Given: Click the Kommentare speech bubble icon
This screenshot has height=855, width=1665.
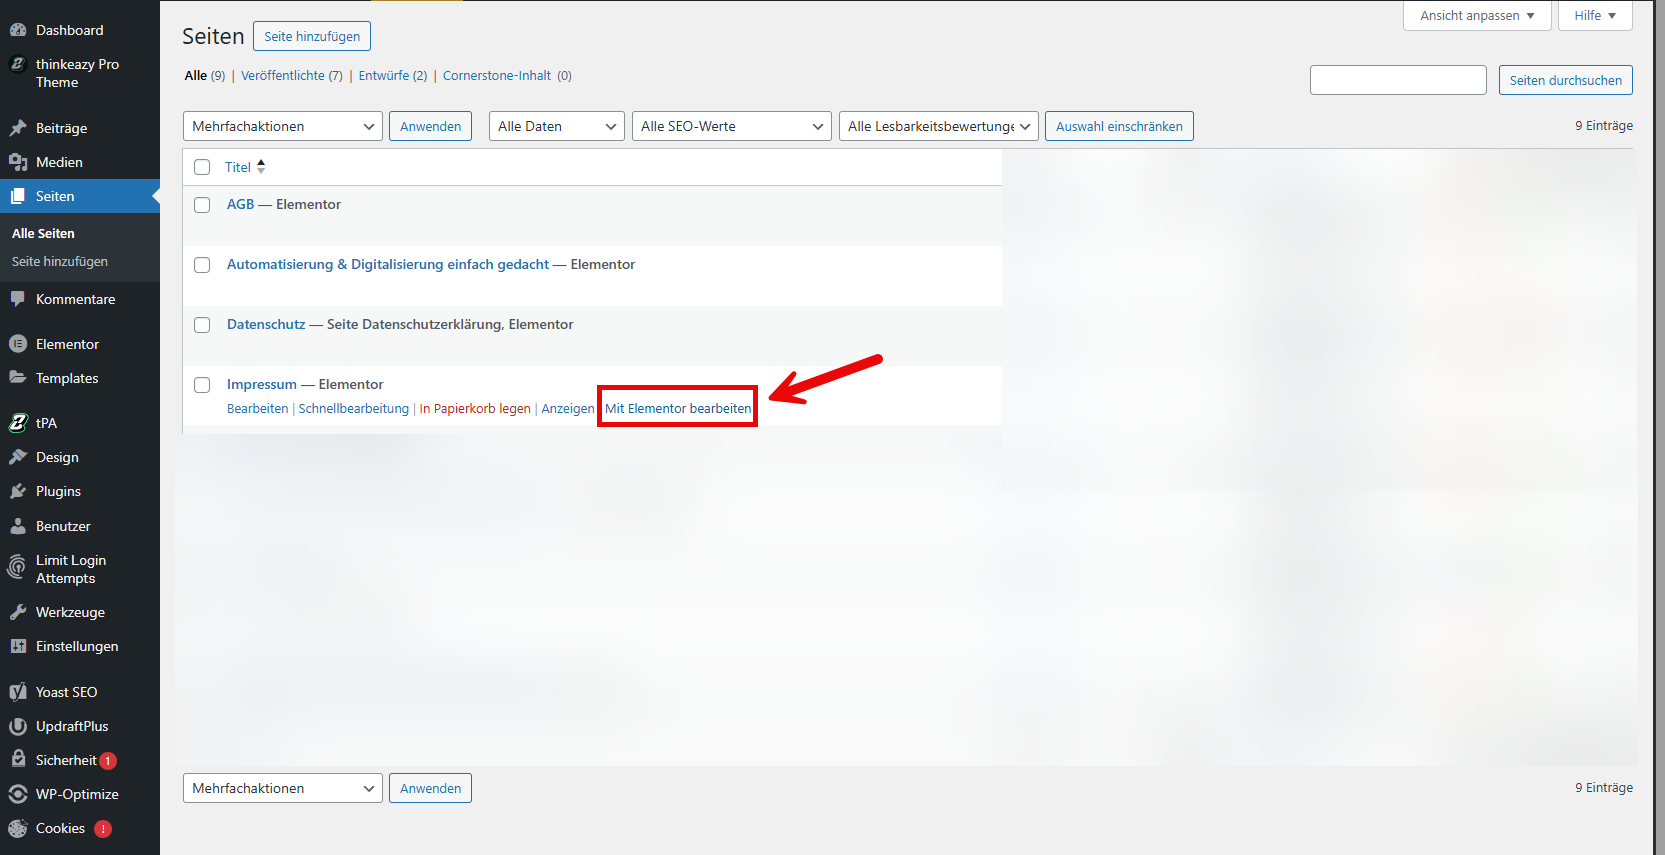Looking at the screenshot, I should [x=18, y=299].
